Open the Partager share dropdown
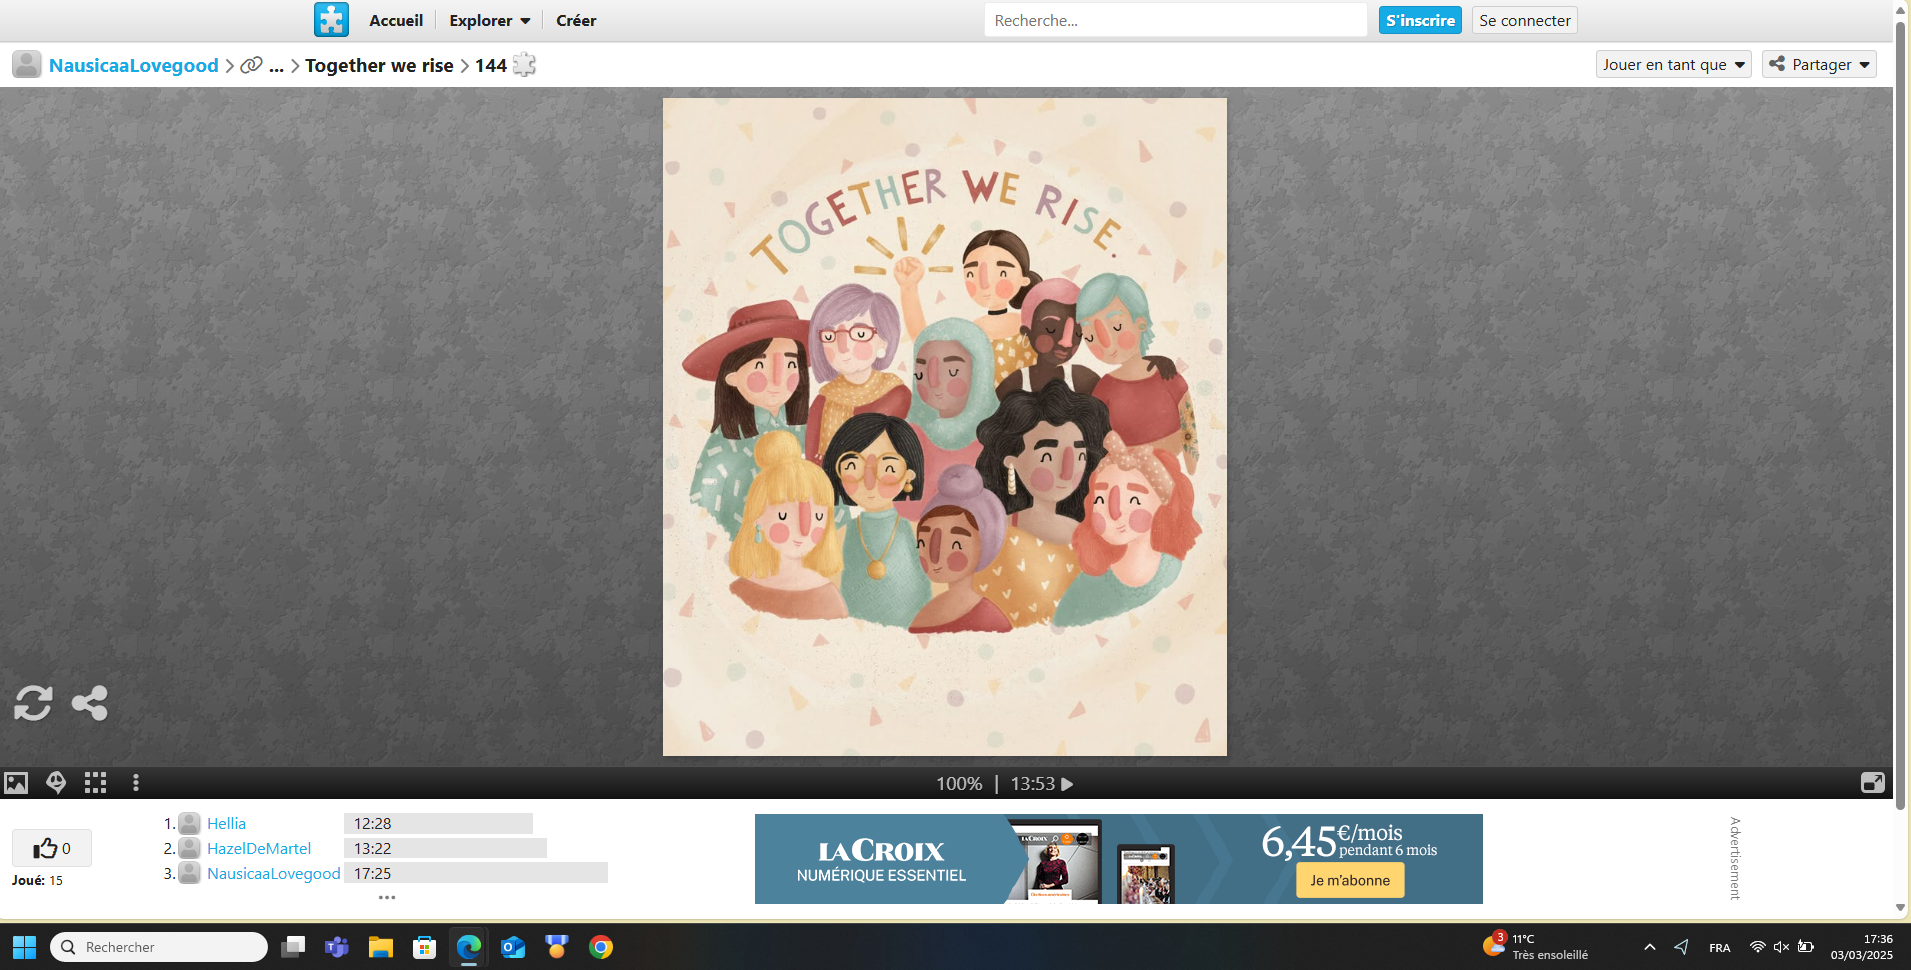The width and height of the screenshot is (1911, 970). pos(1819,64)
